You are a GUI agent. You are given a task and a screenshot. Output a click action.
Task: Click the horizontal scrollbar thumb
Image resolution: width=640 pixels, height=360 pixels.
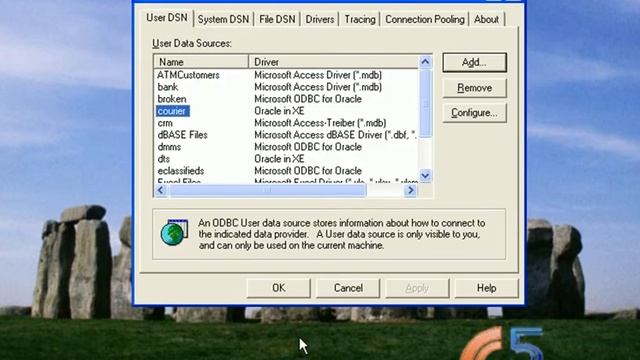pyautogui.click(x=267, y=190)
